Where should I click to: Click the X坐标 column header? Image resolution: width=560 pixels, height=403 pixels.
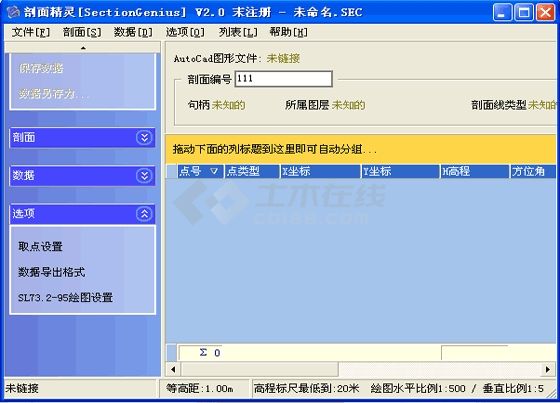(x=320, y=171)
